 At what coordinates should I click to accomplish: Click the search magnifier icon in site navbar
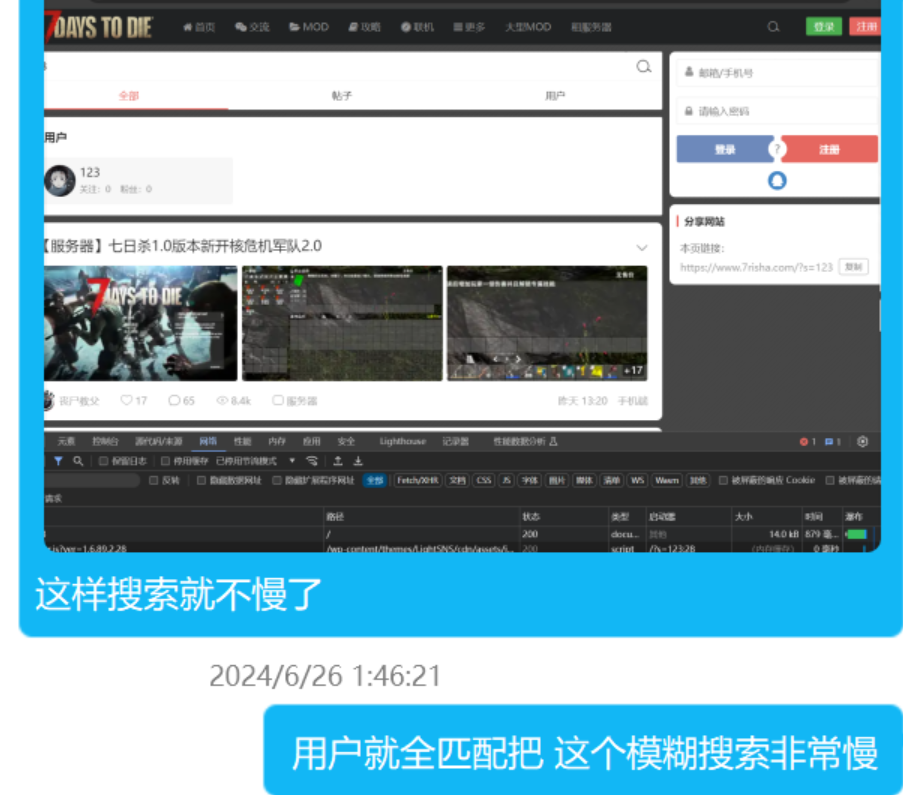773,27
